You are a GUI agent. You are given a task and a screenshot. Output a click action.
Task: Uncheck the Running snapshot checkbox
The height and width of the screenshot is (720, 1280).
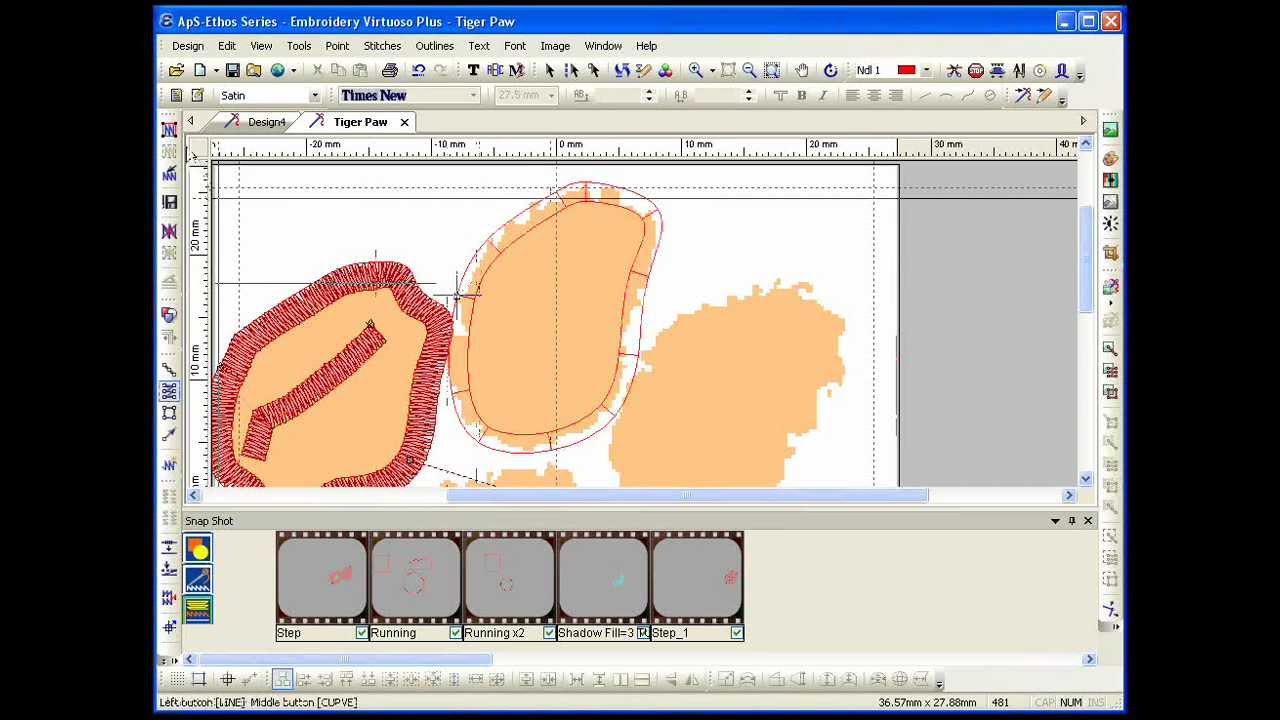point(455,633)
